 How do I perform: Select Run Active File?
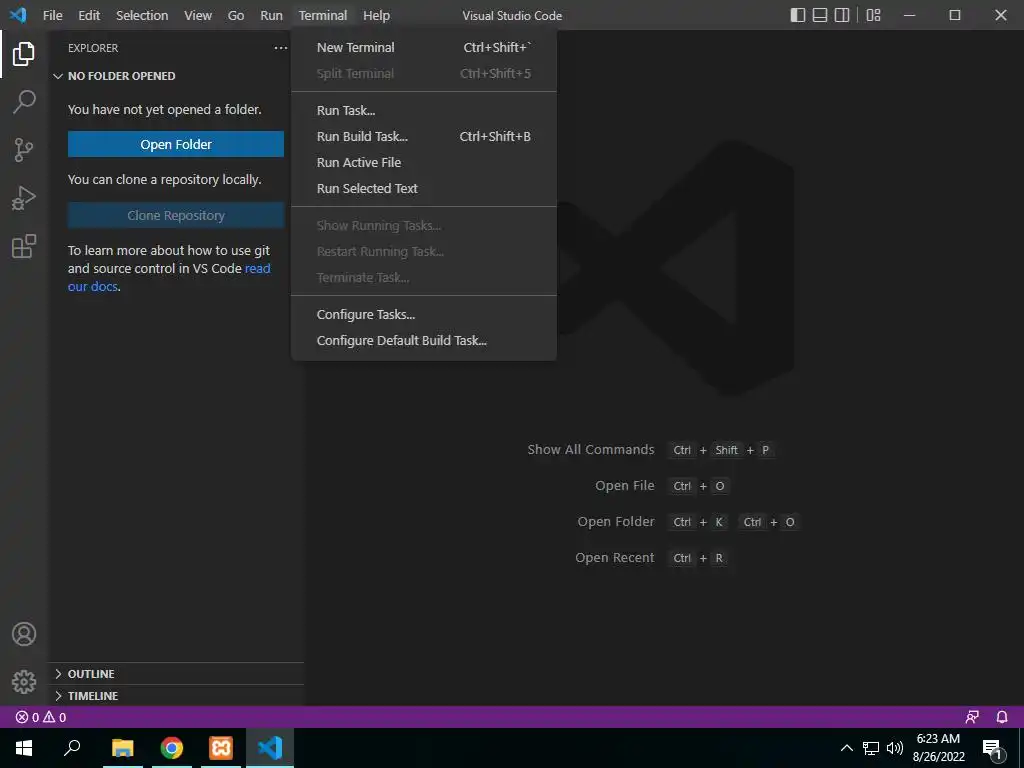point(424,163)
